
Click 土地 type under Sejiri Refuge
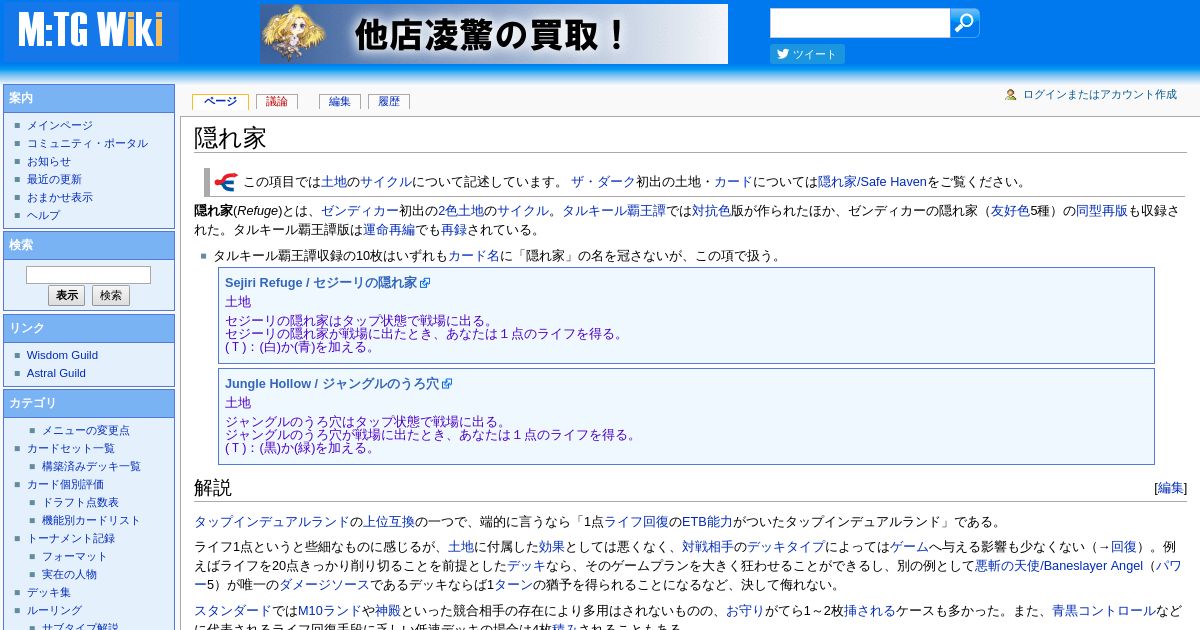click(x=238, y=302)
